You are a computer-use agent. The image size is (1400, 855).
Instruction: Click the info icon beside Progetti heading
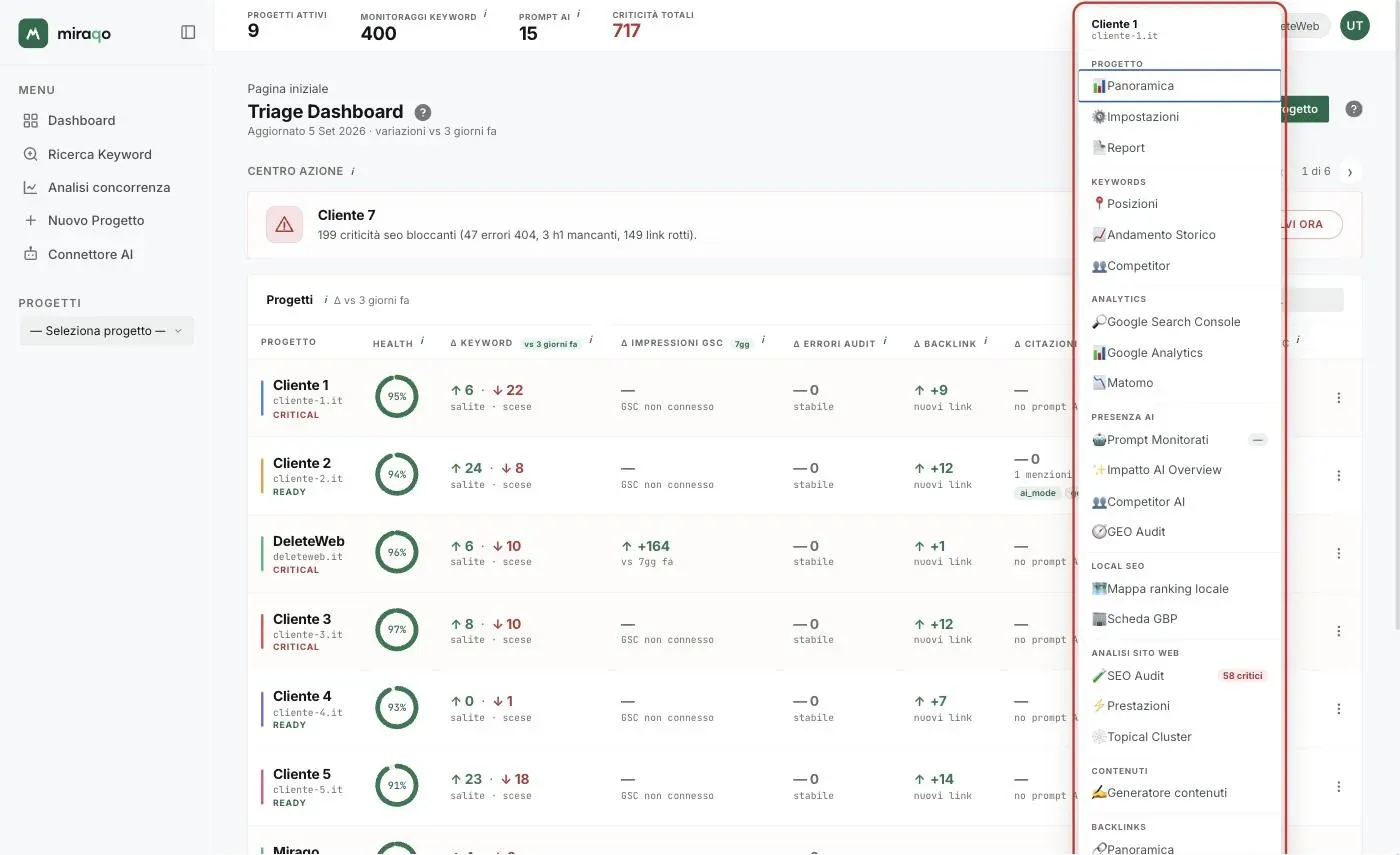pyautogui.click(x=325, y=299)
